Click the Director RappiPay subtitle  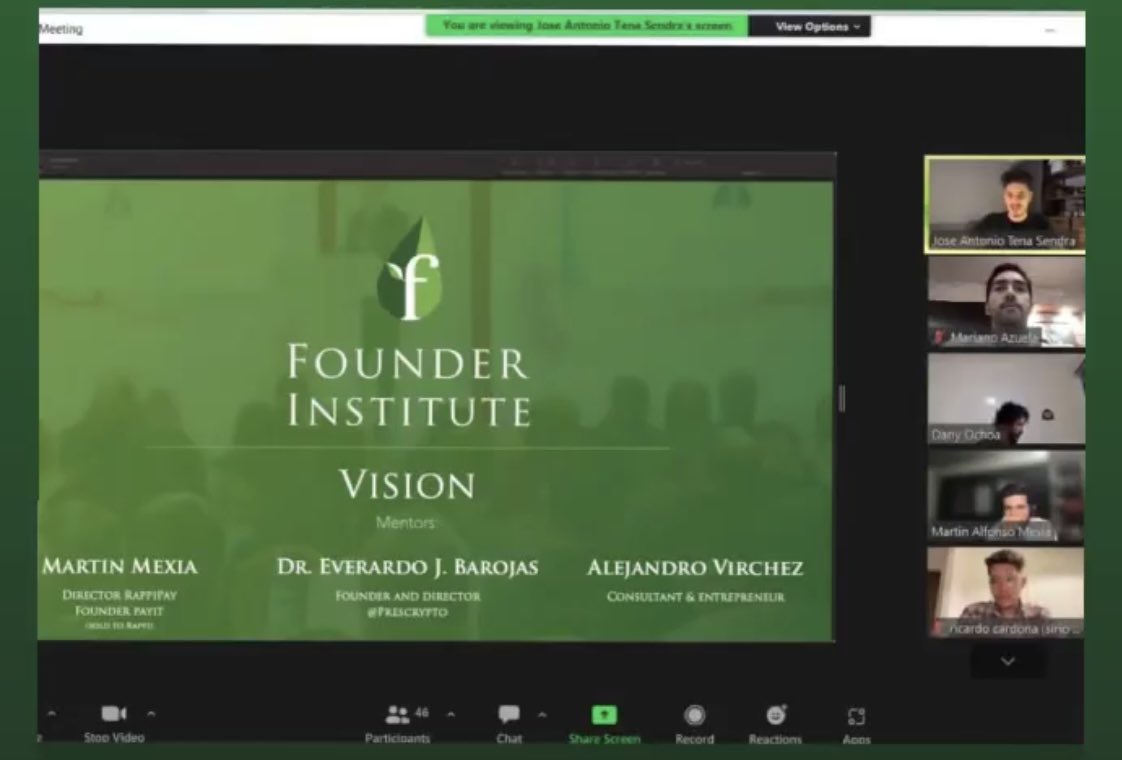(x=119, y=595)
